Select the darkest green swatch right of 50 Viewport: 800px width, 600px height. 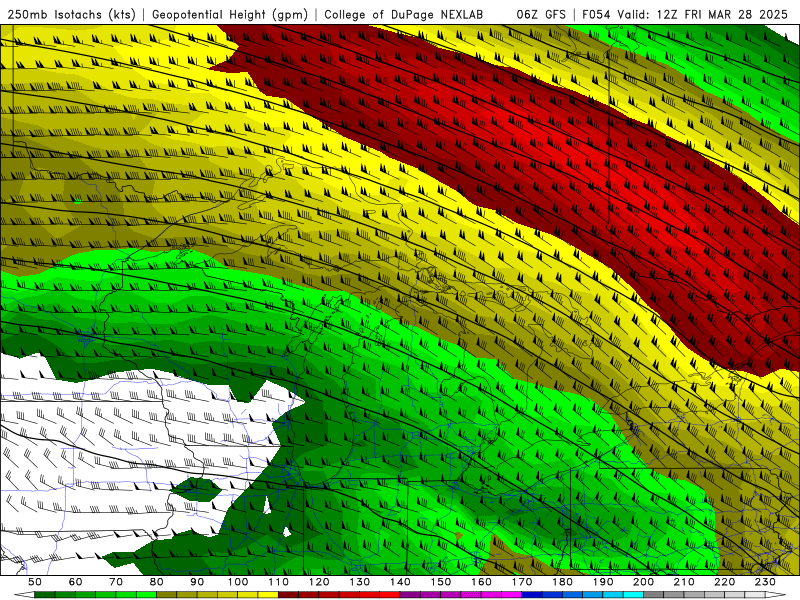pos(44,595)
